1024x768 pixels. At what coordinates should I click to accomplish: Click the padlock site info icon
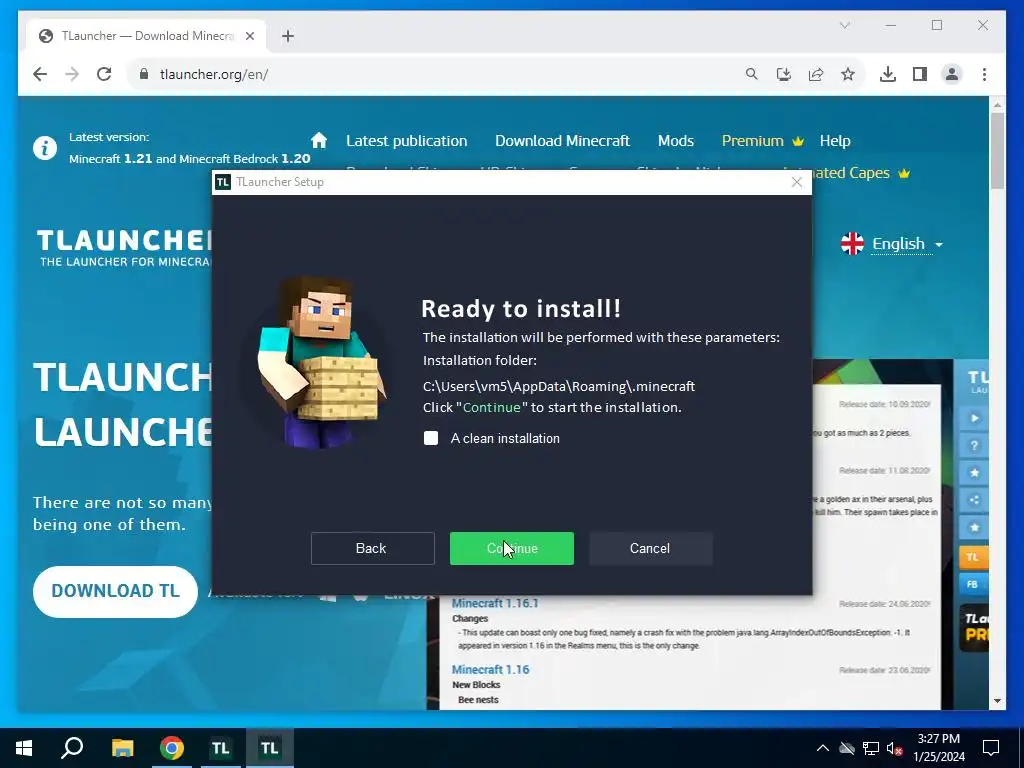pos(144,74)
